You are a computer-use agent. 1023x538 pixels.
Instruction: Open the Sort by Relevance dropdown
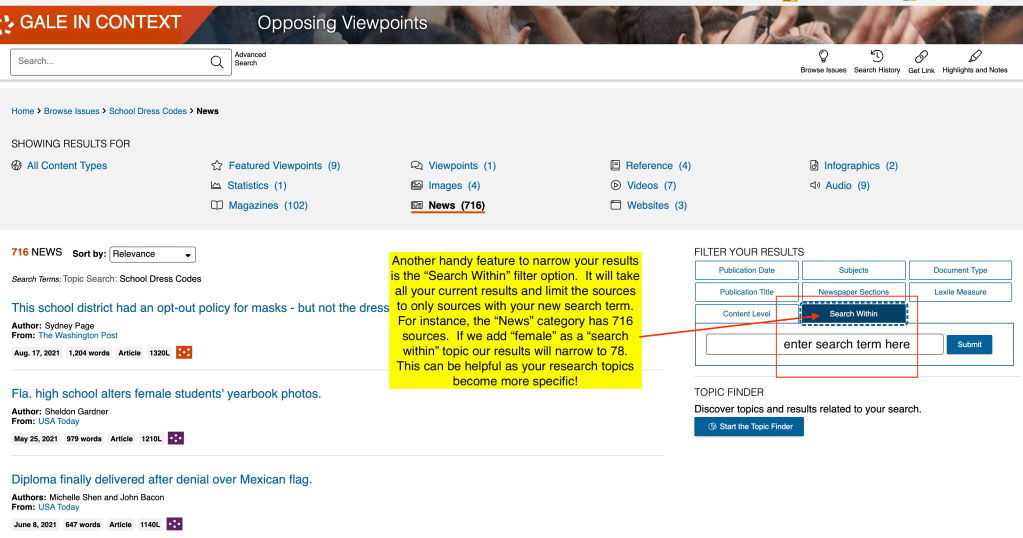(x=152, y=254)
